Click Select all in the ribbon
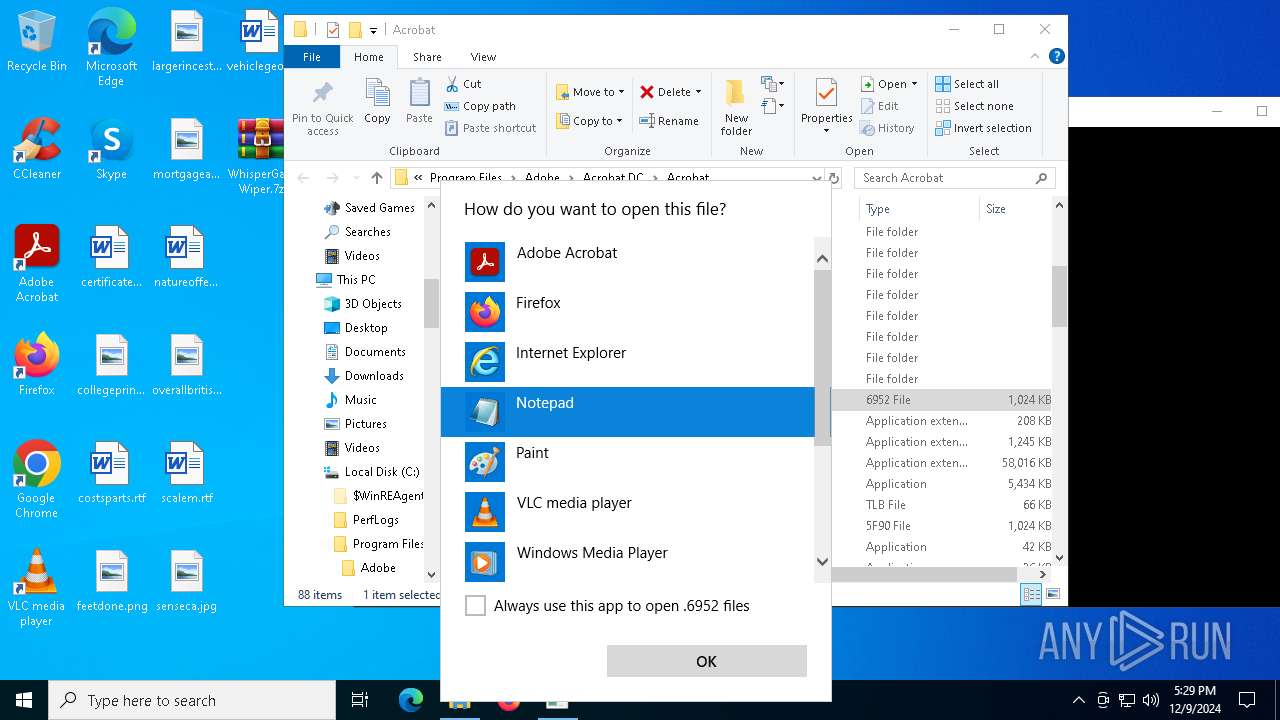The image size is (1280, 720). [x=967, y=84]
